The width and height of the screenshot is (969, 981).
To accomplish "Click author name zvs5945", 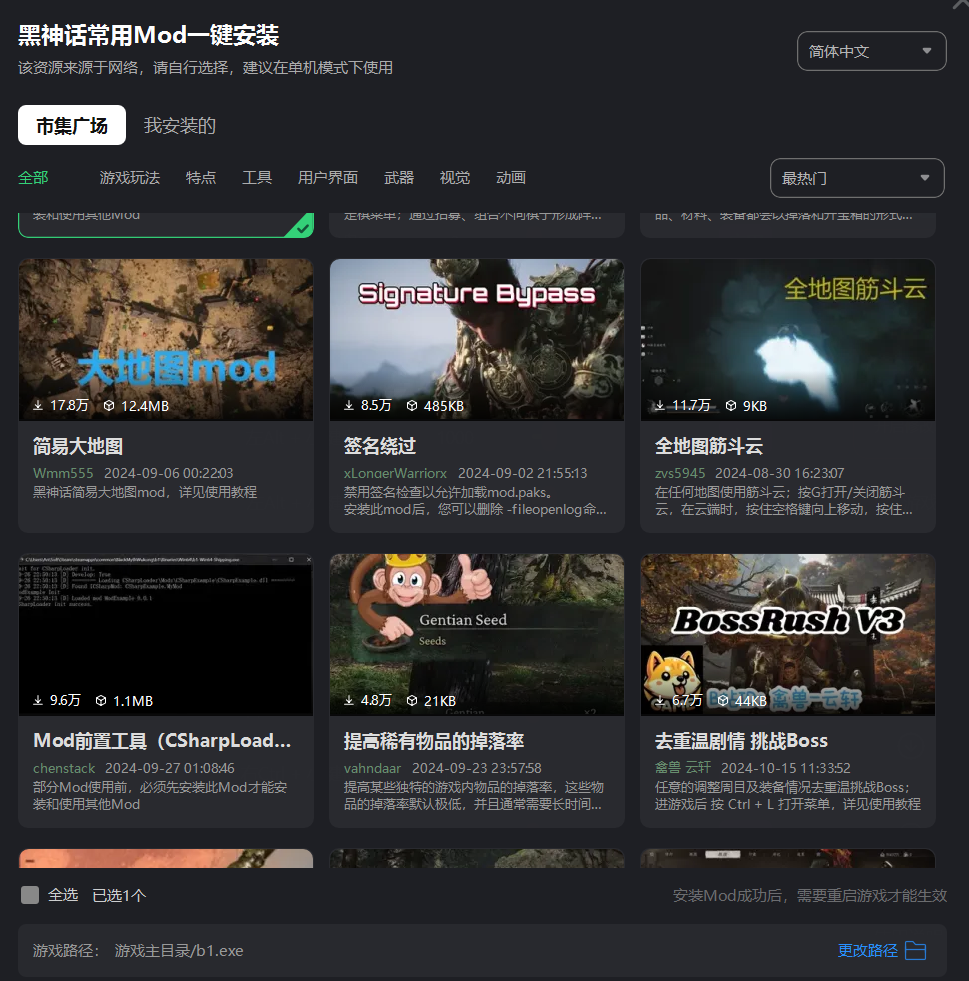I will point(680,473).
